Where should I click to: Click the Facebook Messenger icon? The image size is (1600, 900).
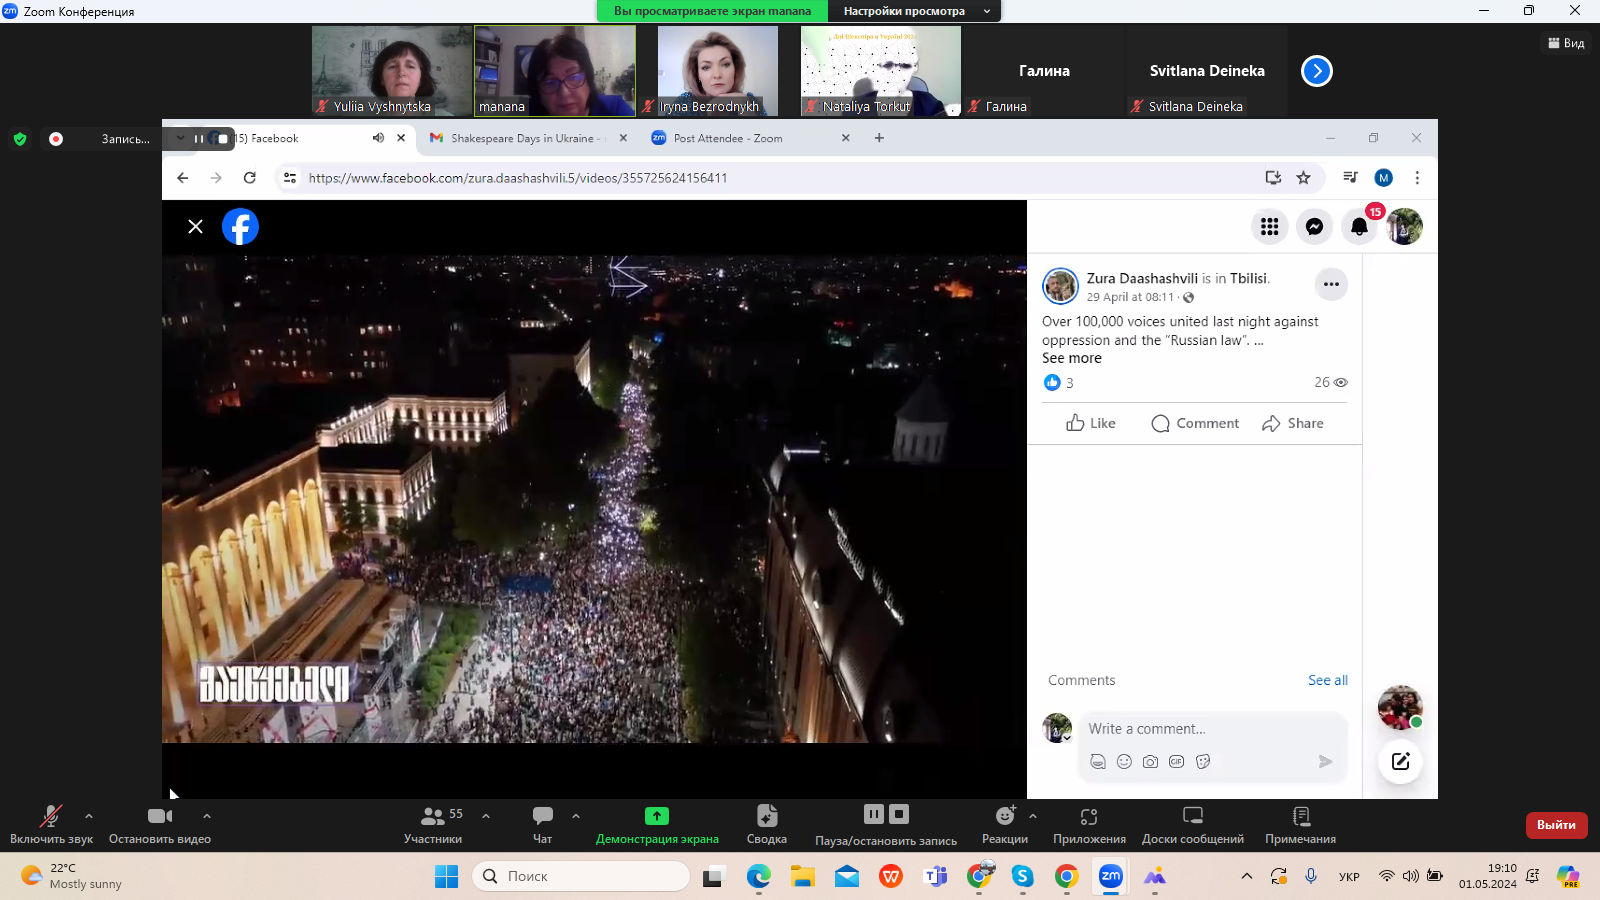point(1314,227)
